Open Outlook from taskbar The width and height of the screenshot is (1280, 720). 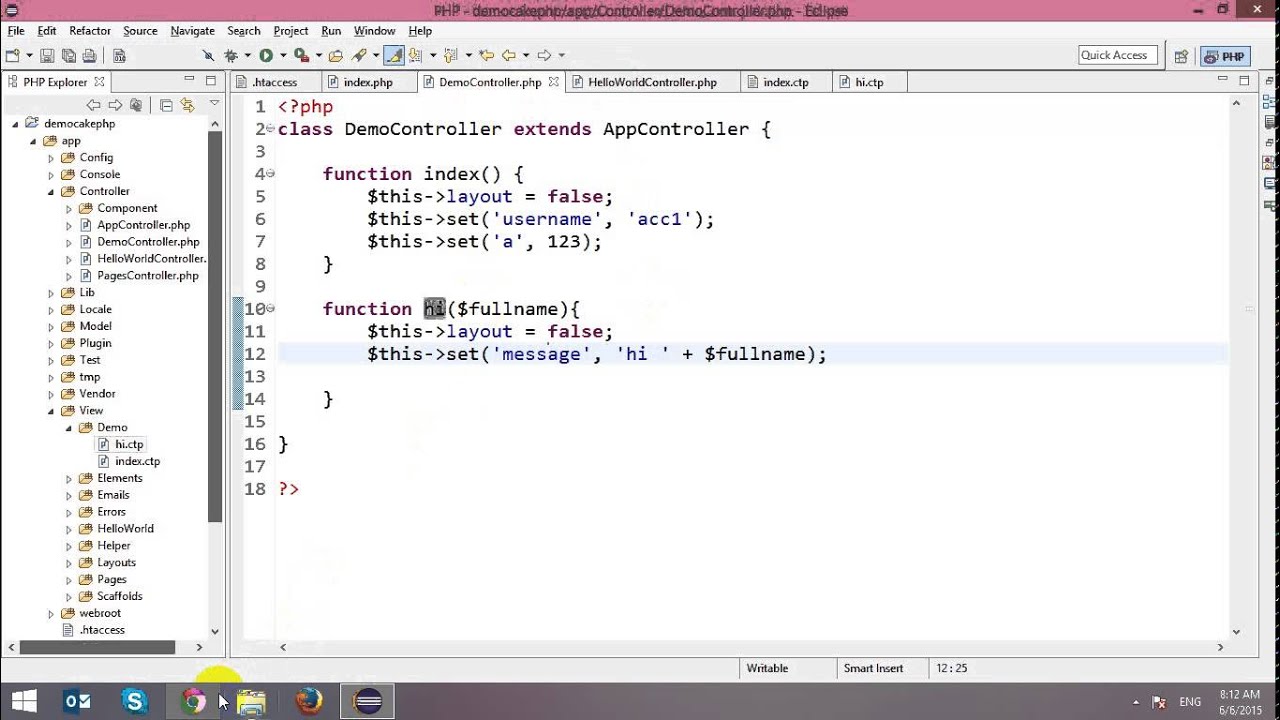point(77,701)
